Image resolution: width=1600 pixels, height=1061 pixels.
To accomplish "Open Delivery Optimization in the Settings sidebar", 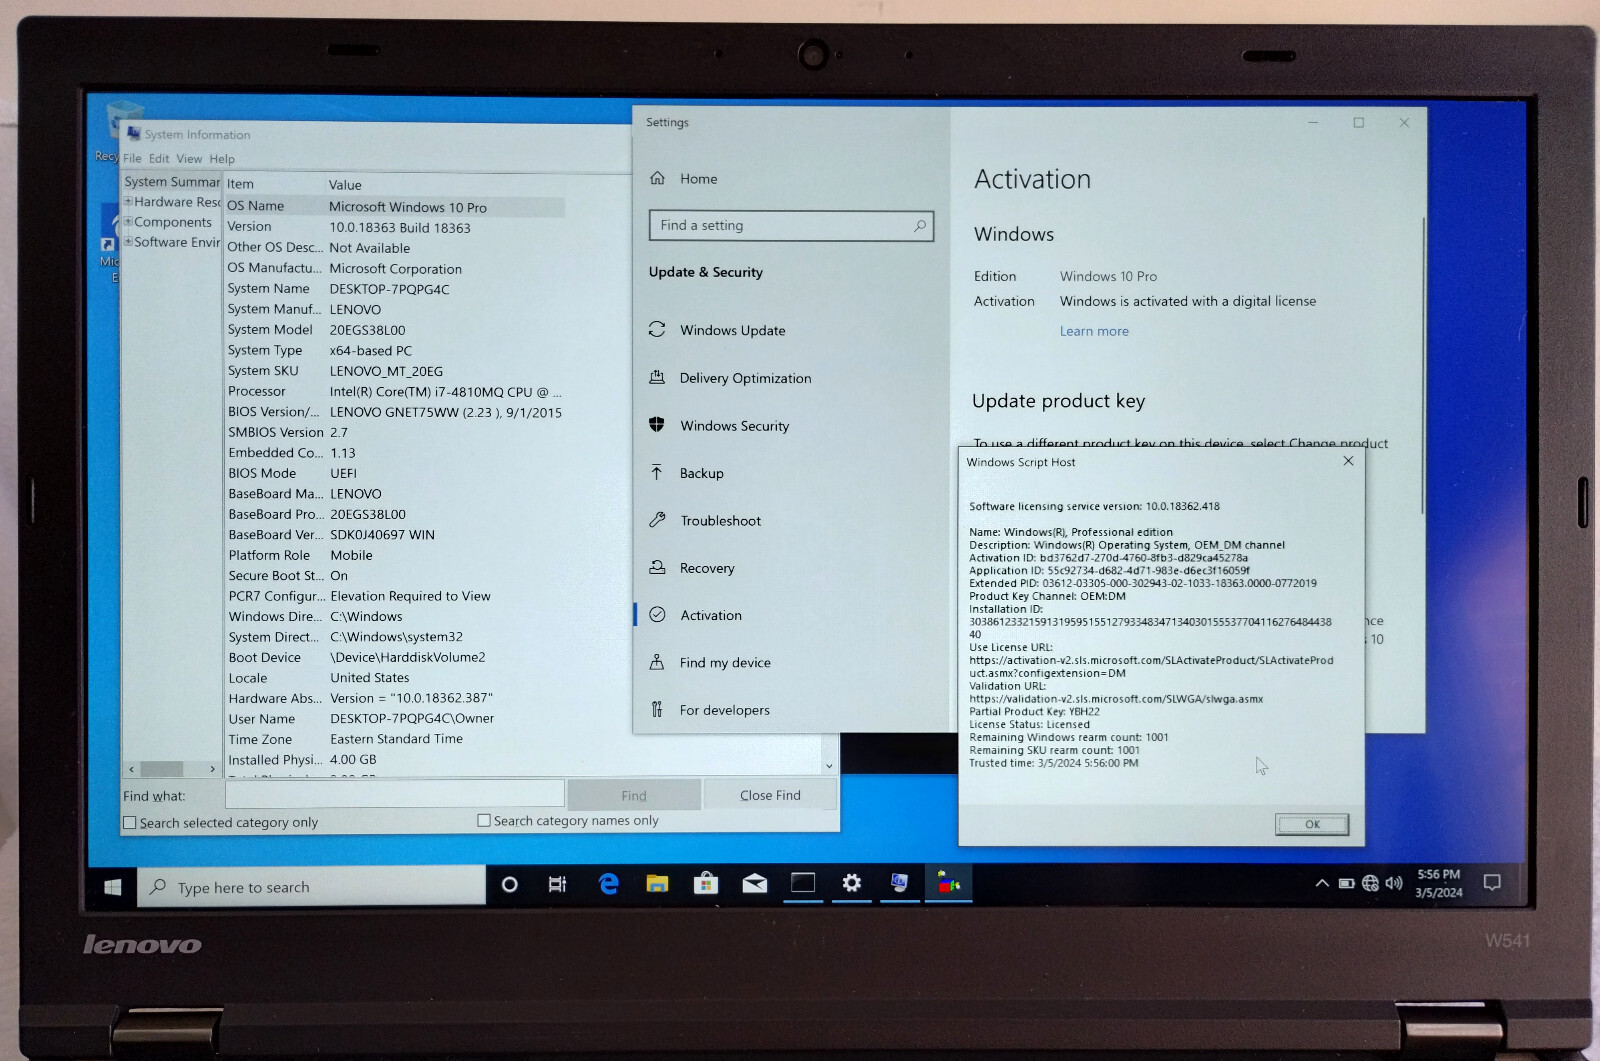I will [x=745, y=378].
